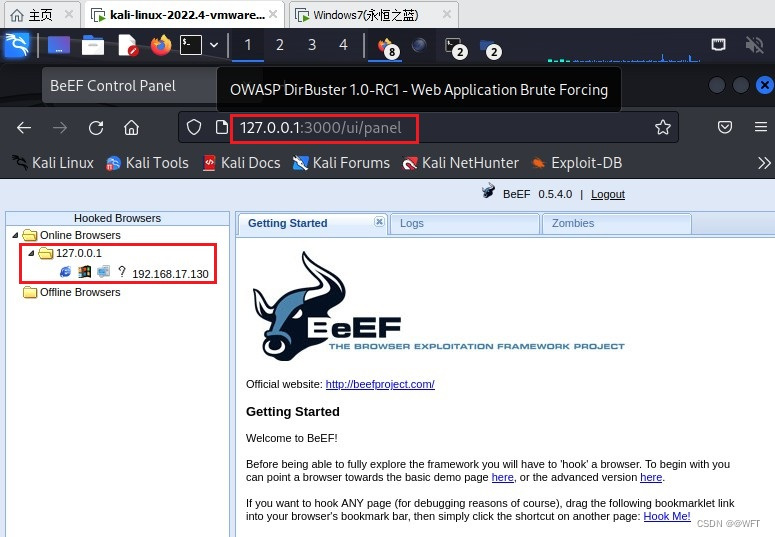Click the question mark icon of hooked browser
This screenshot has height=537, width=775.
(122, 271)
